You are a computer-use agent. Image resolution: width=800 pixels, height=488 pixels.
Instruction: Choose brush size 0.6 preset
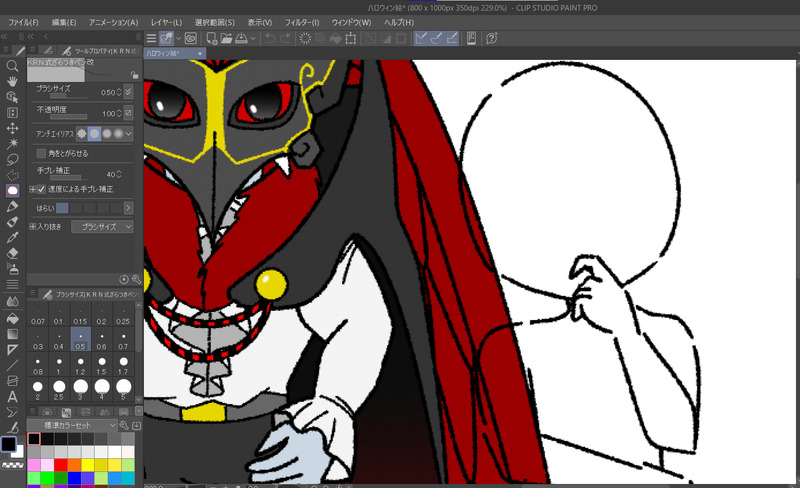click(102, 341)
